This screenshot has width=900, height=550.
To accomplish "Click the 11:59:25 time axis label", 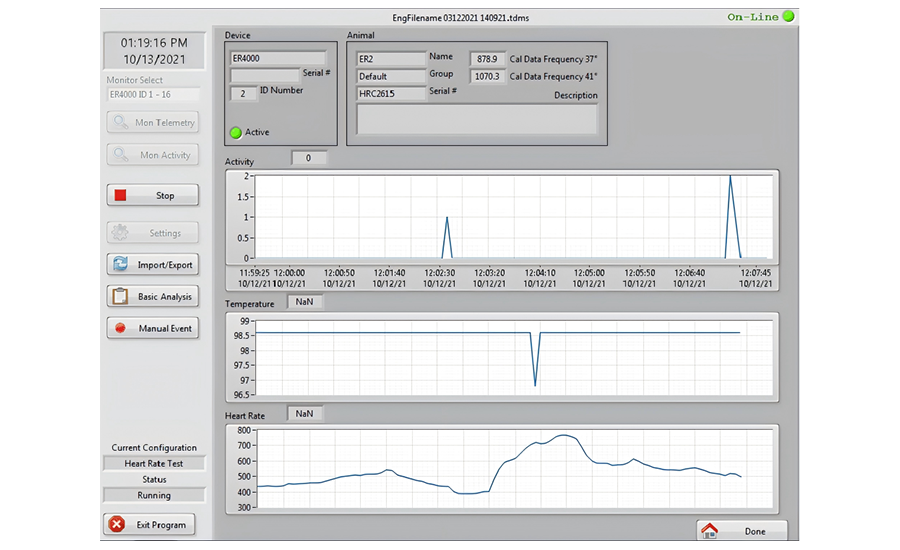I will 254,273.
